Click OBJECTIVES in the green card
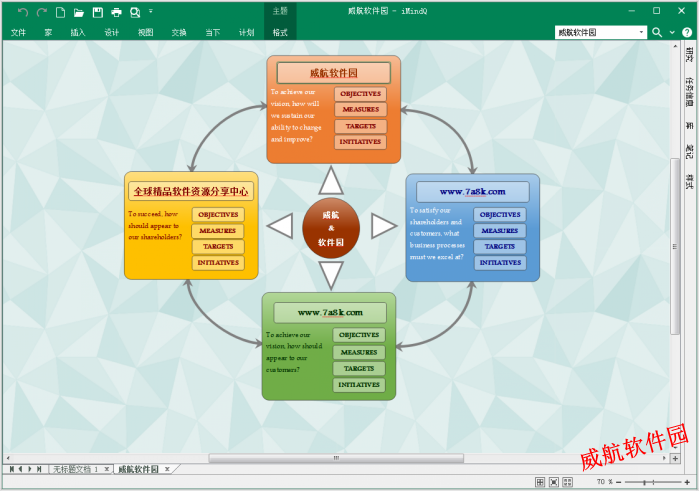The image size is (699, 491). coord(359,335)
